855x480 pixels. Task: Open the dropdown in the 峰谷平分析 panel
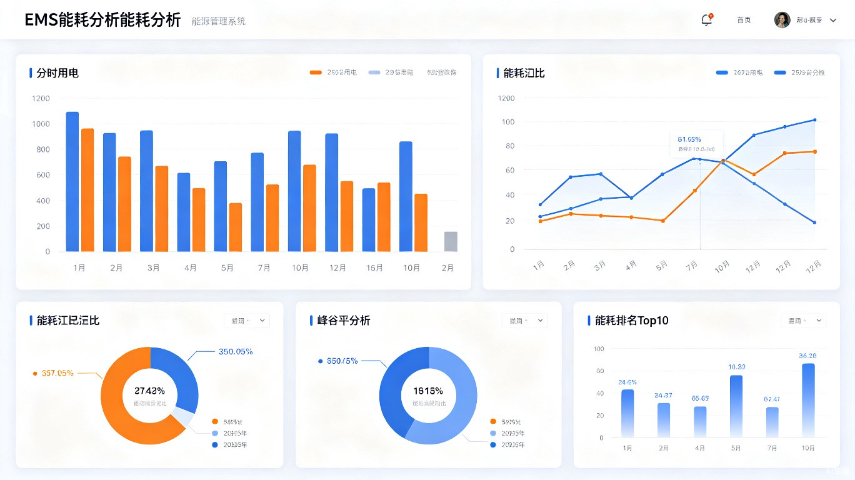(x=526, y=321)
